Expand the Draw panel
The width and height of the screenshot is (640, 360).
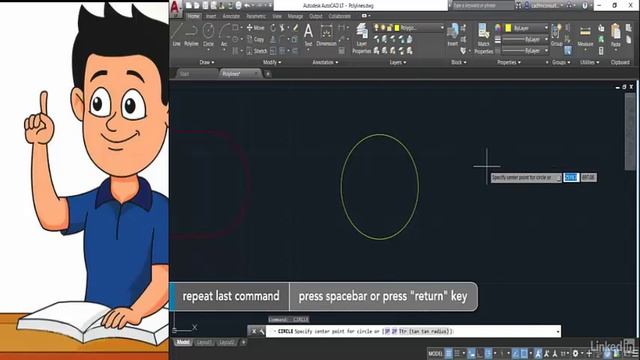(207, 62)
